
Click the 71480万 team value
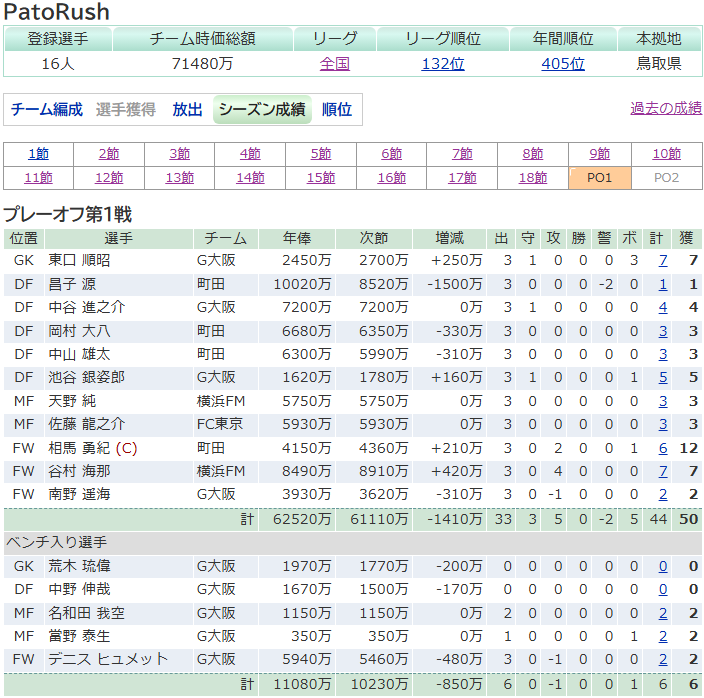point(202,64)
